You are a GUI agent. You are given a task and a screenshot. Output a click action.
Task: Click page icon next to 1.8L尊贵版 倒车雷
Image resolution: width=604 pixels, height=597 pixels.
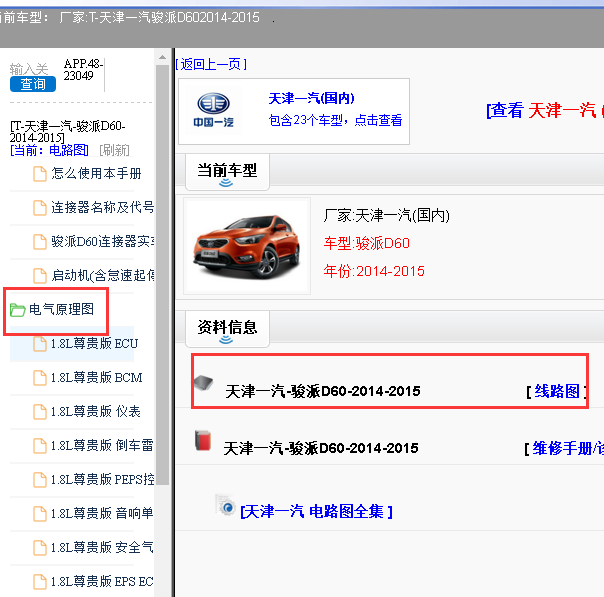click(40, 445)
